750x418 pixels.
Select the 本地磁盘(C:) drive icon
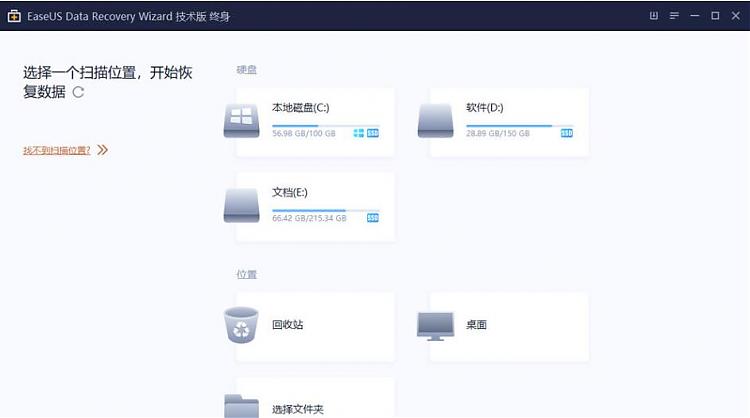point(242,121)
